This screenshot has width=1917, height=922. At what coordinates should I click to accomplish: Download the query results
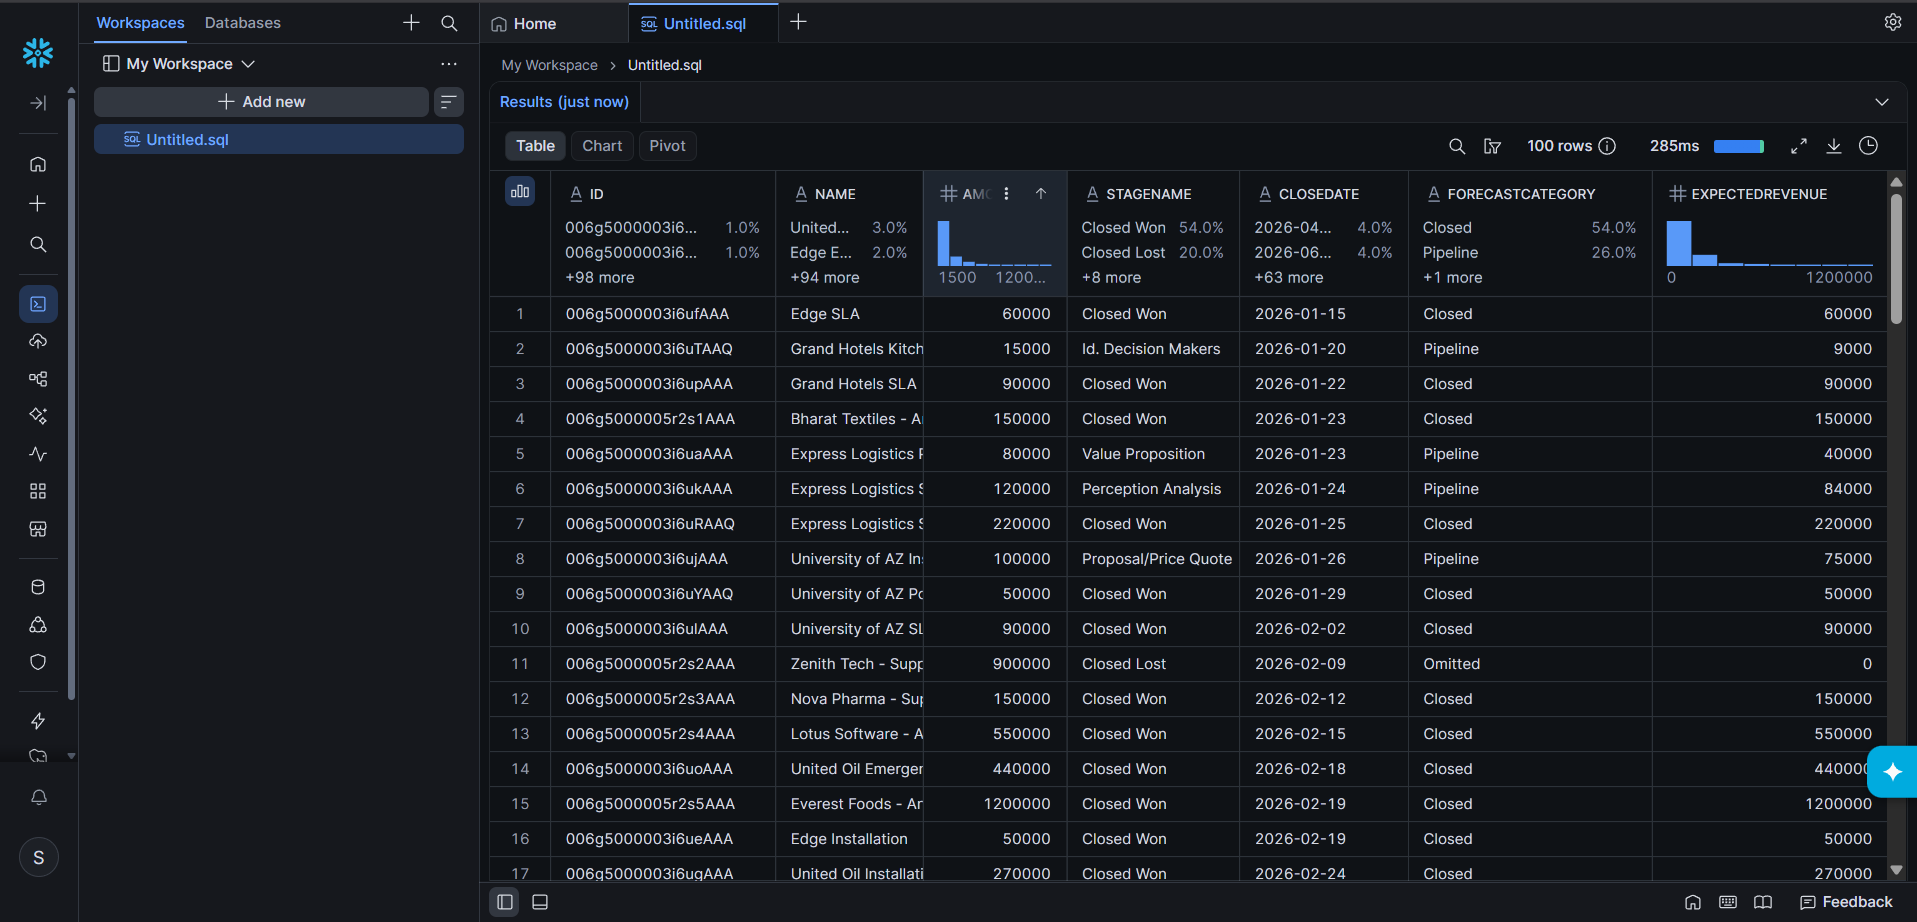1833,146
